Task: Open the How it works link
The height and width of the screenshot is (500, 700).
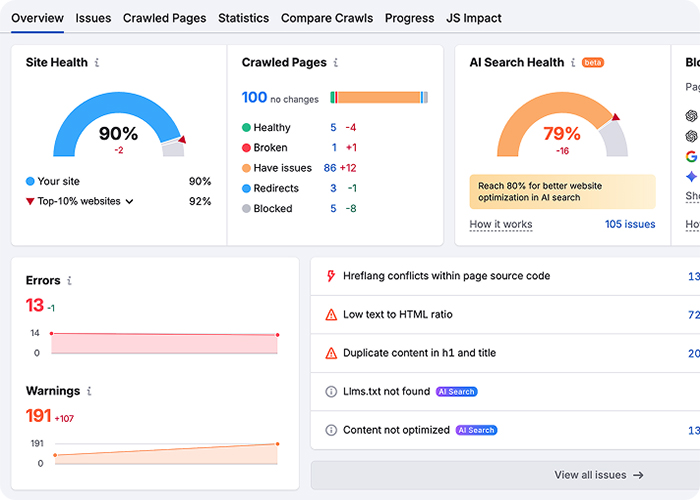Action: [501, 224]
